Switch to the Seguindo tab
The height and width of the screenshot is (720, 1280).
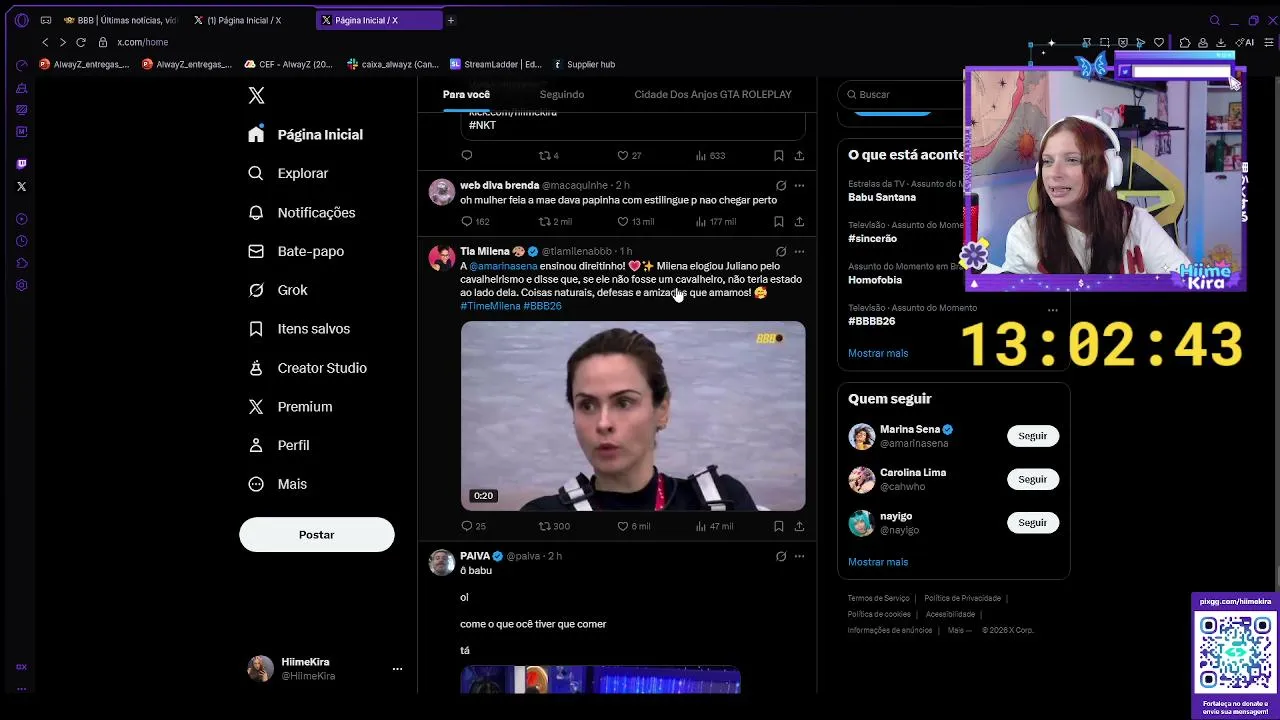(x=561, y=94)
